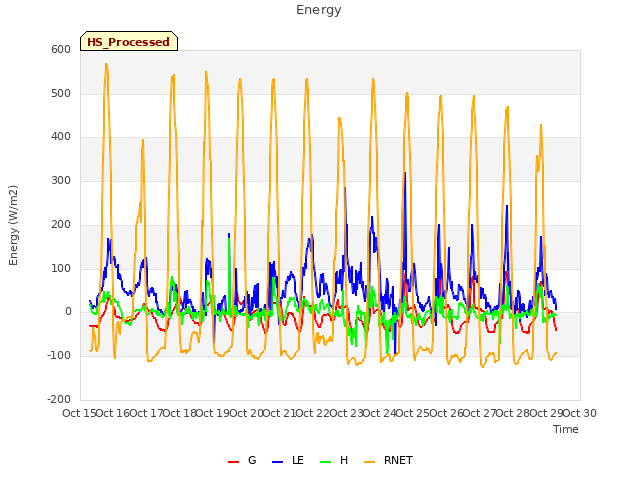Click the -200 y-axis tick label
Viewport: 640px width, 480px height.
click(x=59, y=400)
